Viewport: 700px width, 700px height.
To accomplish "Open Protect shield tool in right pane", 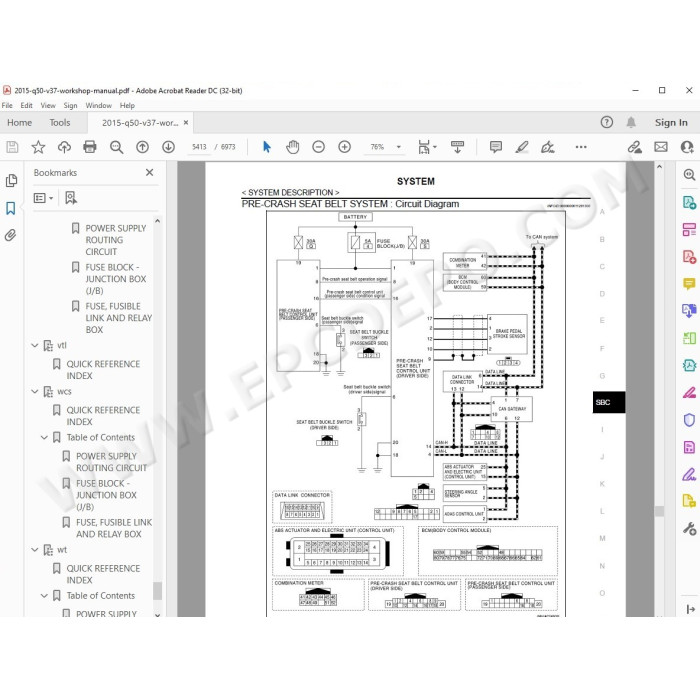I will point(689,420).
